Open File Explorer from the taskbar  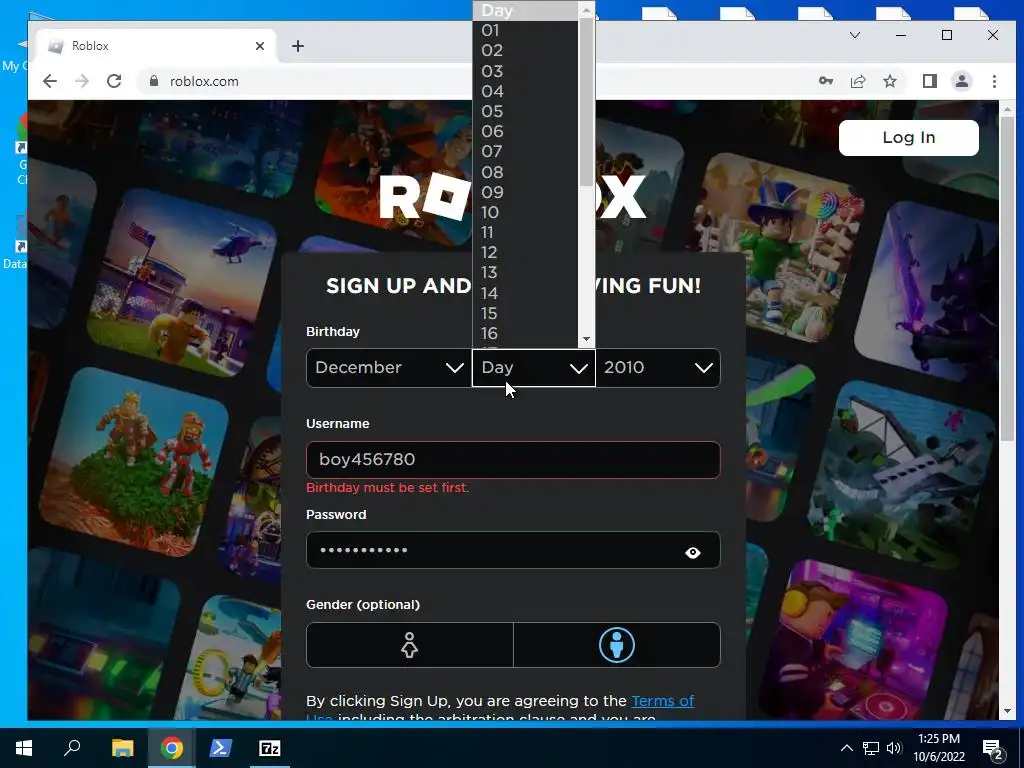122,748
